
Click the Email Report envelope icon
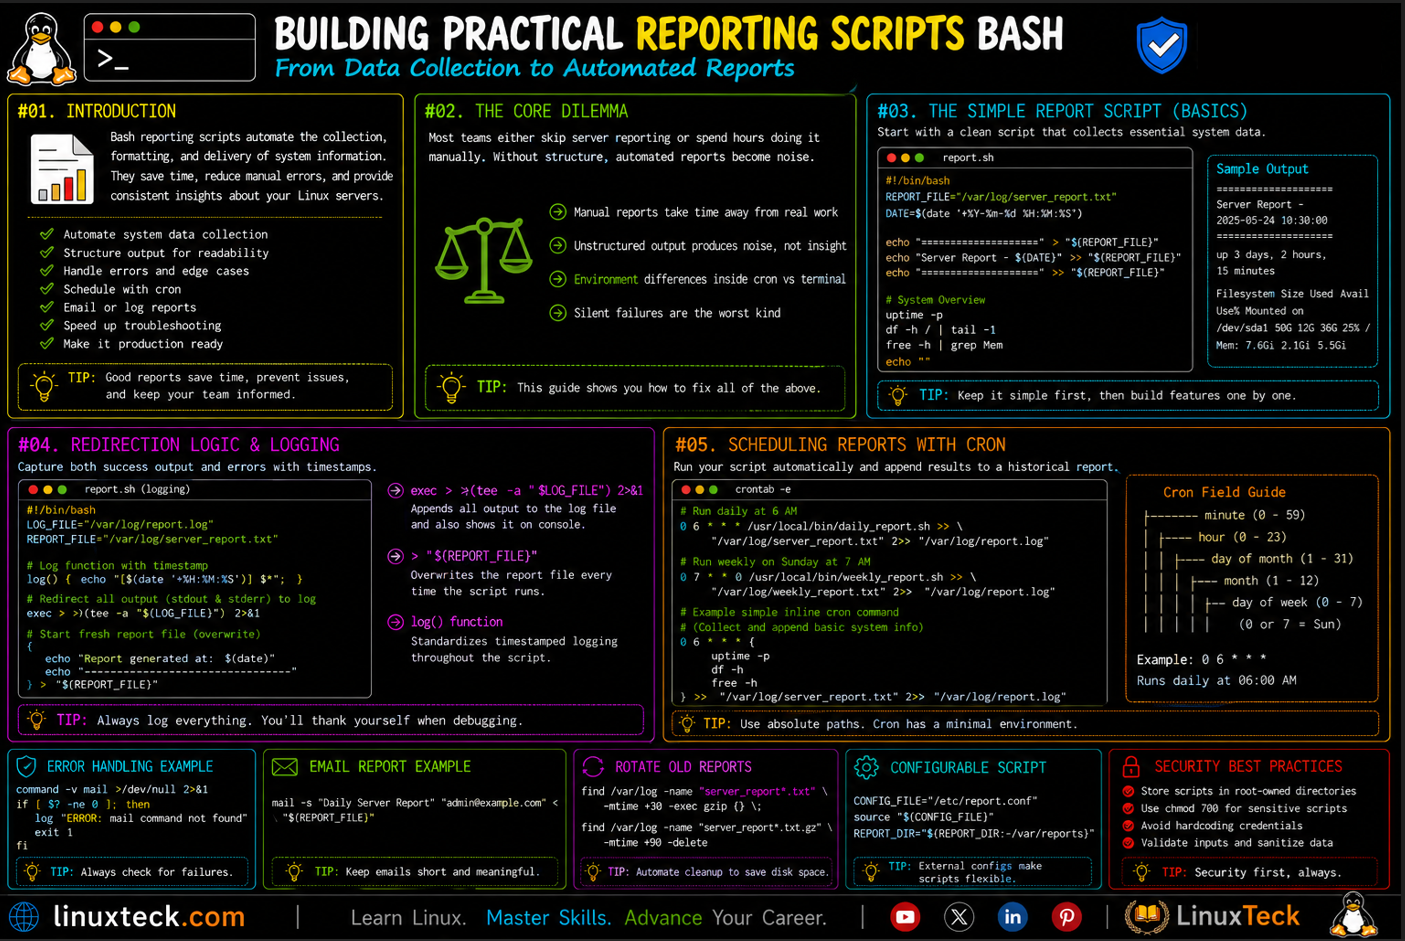coord(285,767)
